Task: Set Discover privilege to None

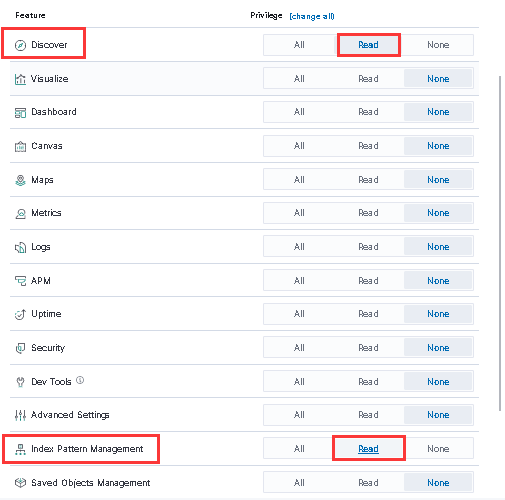Action: click(438, 45)
